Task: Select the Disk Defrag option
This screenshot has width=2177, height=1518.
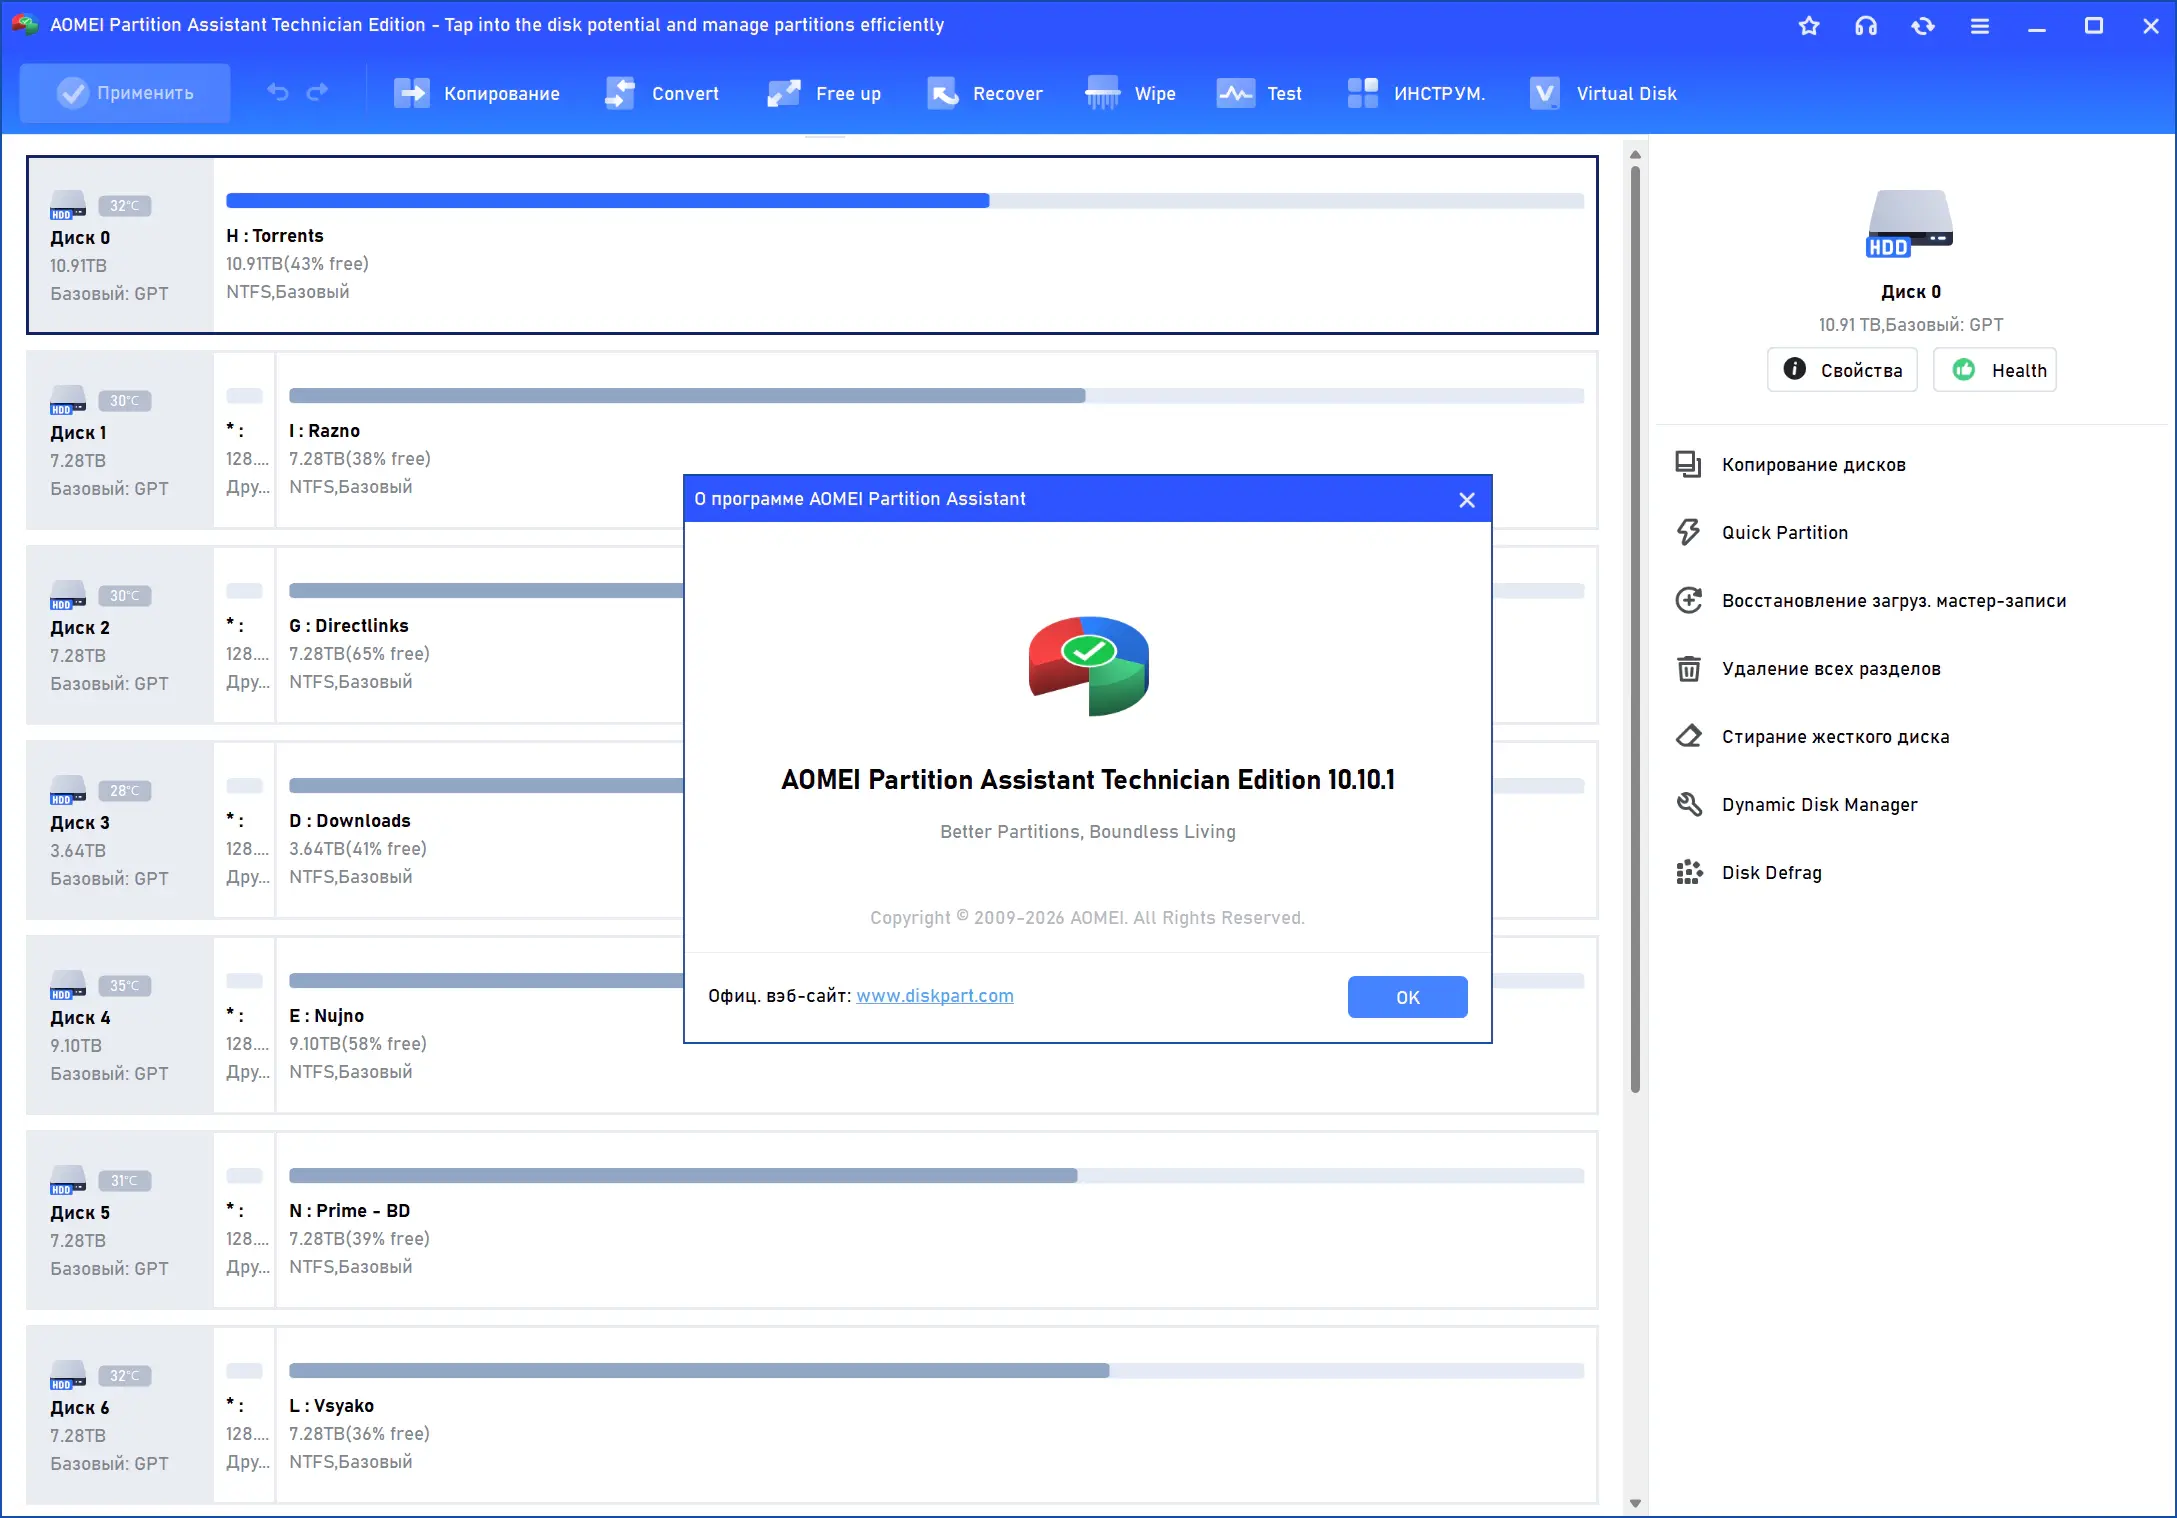Action: pos(1771,873)
